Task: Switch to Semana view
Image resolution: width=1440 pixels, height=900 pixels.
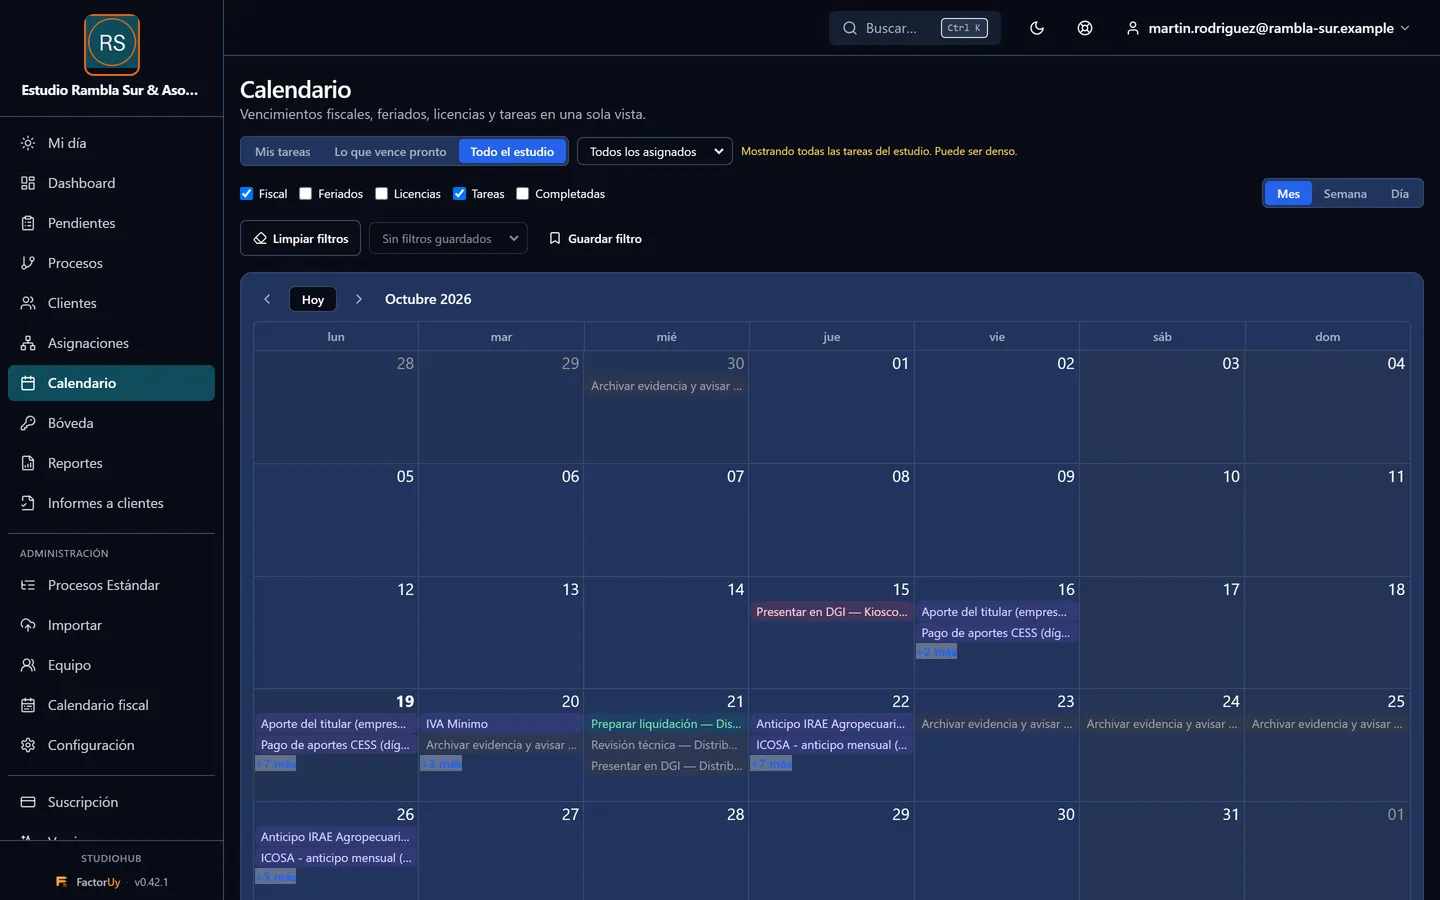Action: 1345,194
